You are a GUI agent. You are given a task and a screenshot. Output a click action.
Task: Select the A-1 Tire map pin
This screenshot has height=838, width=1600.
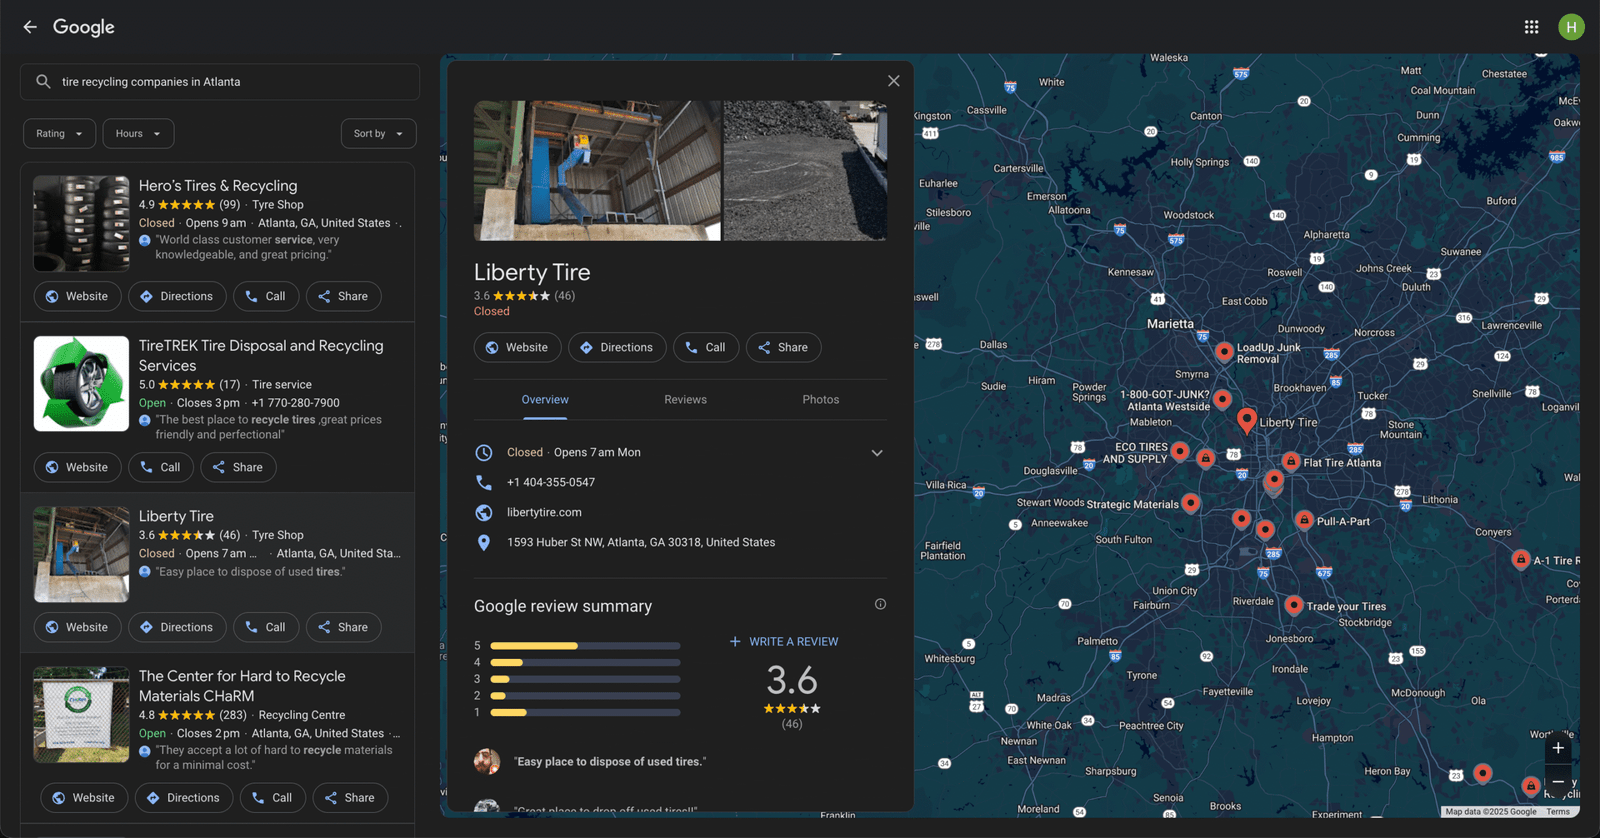pos(1520,559)
